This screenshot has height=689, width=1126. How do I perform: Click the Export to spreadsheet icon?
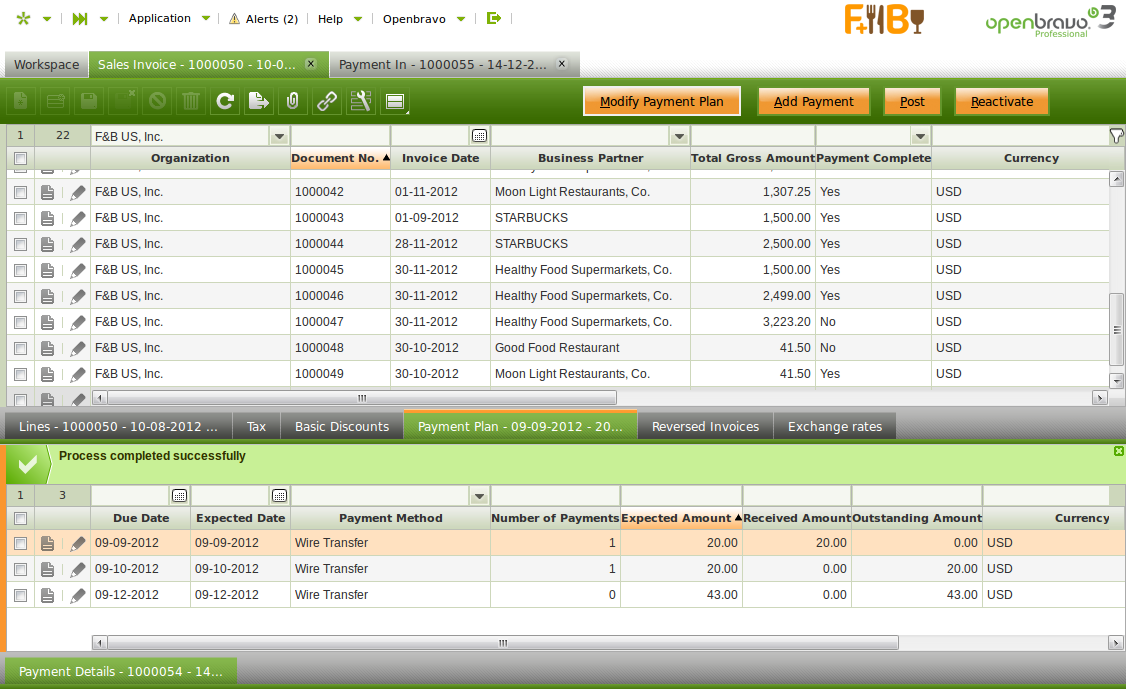point(259,101)
